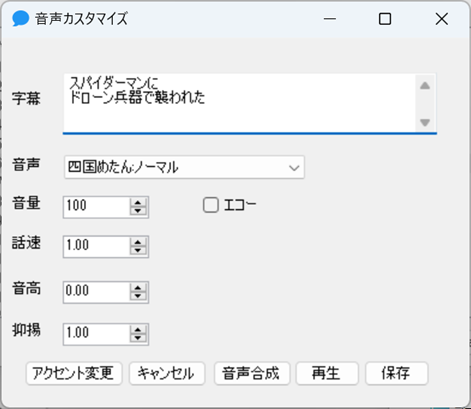The width and height of the screenshot is (471, 409).
Task: Raise 音高 pitch with up arrow
Action: pyautogui.click(x=138, y=288)
